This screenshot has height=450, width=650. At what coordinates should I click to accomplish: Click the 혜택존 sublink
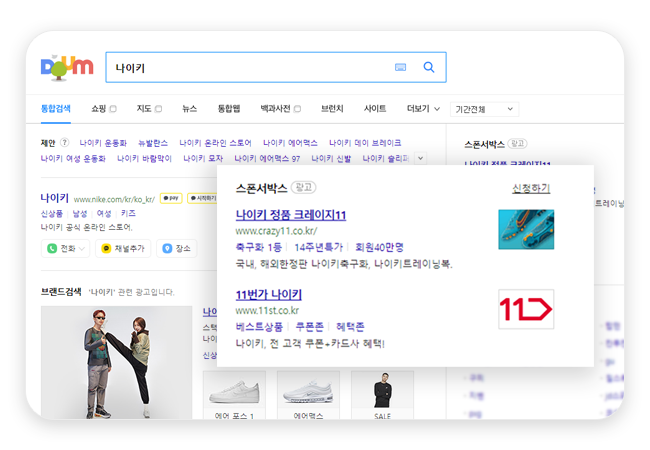350,327
